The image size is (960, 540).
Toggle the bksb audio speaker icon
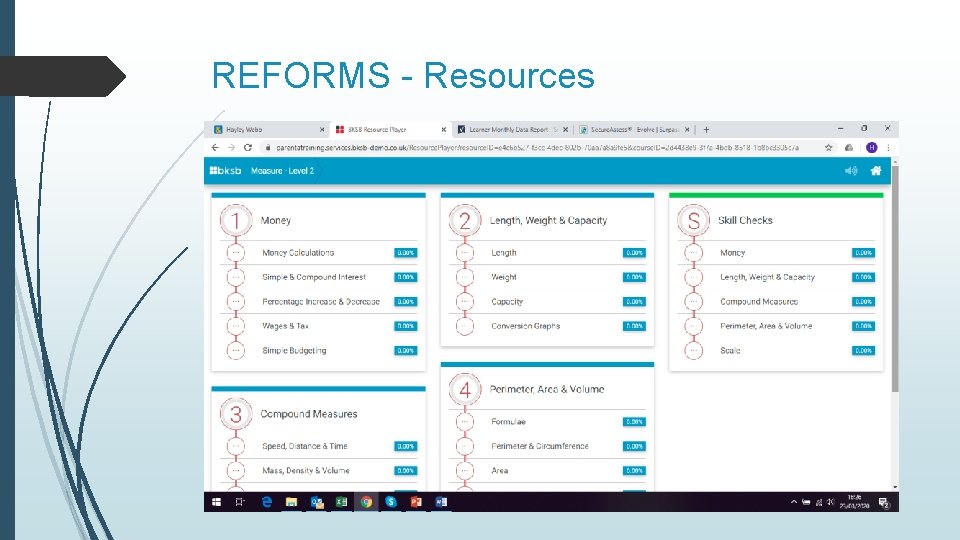pos(851,171)
